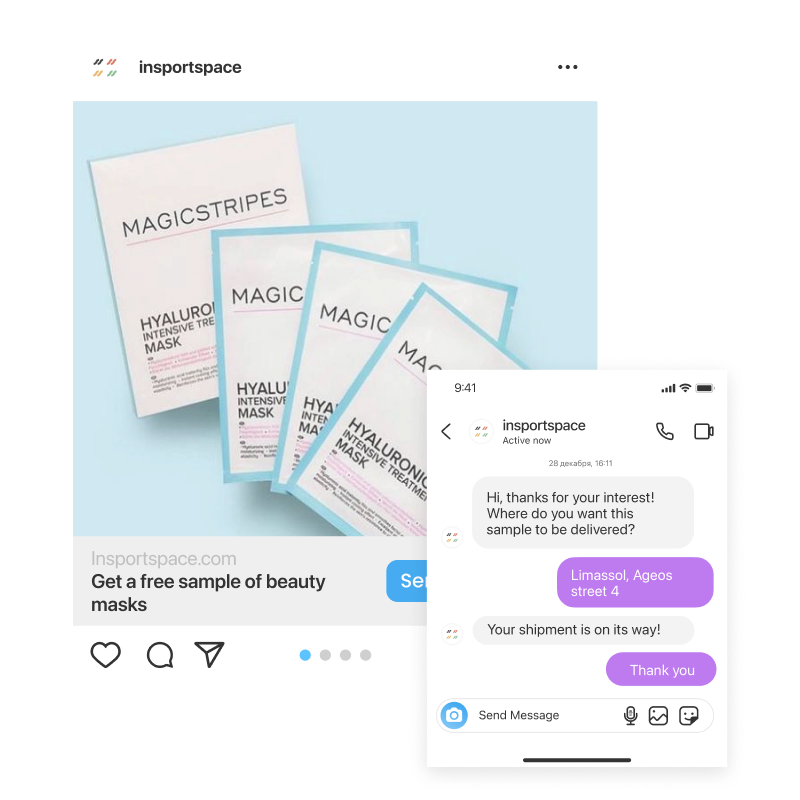The width and height of the screenshot is (800, 800).
Task: Click insportspace logo avatar in post header
Action: pos(105,67)
